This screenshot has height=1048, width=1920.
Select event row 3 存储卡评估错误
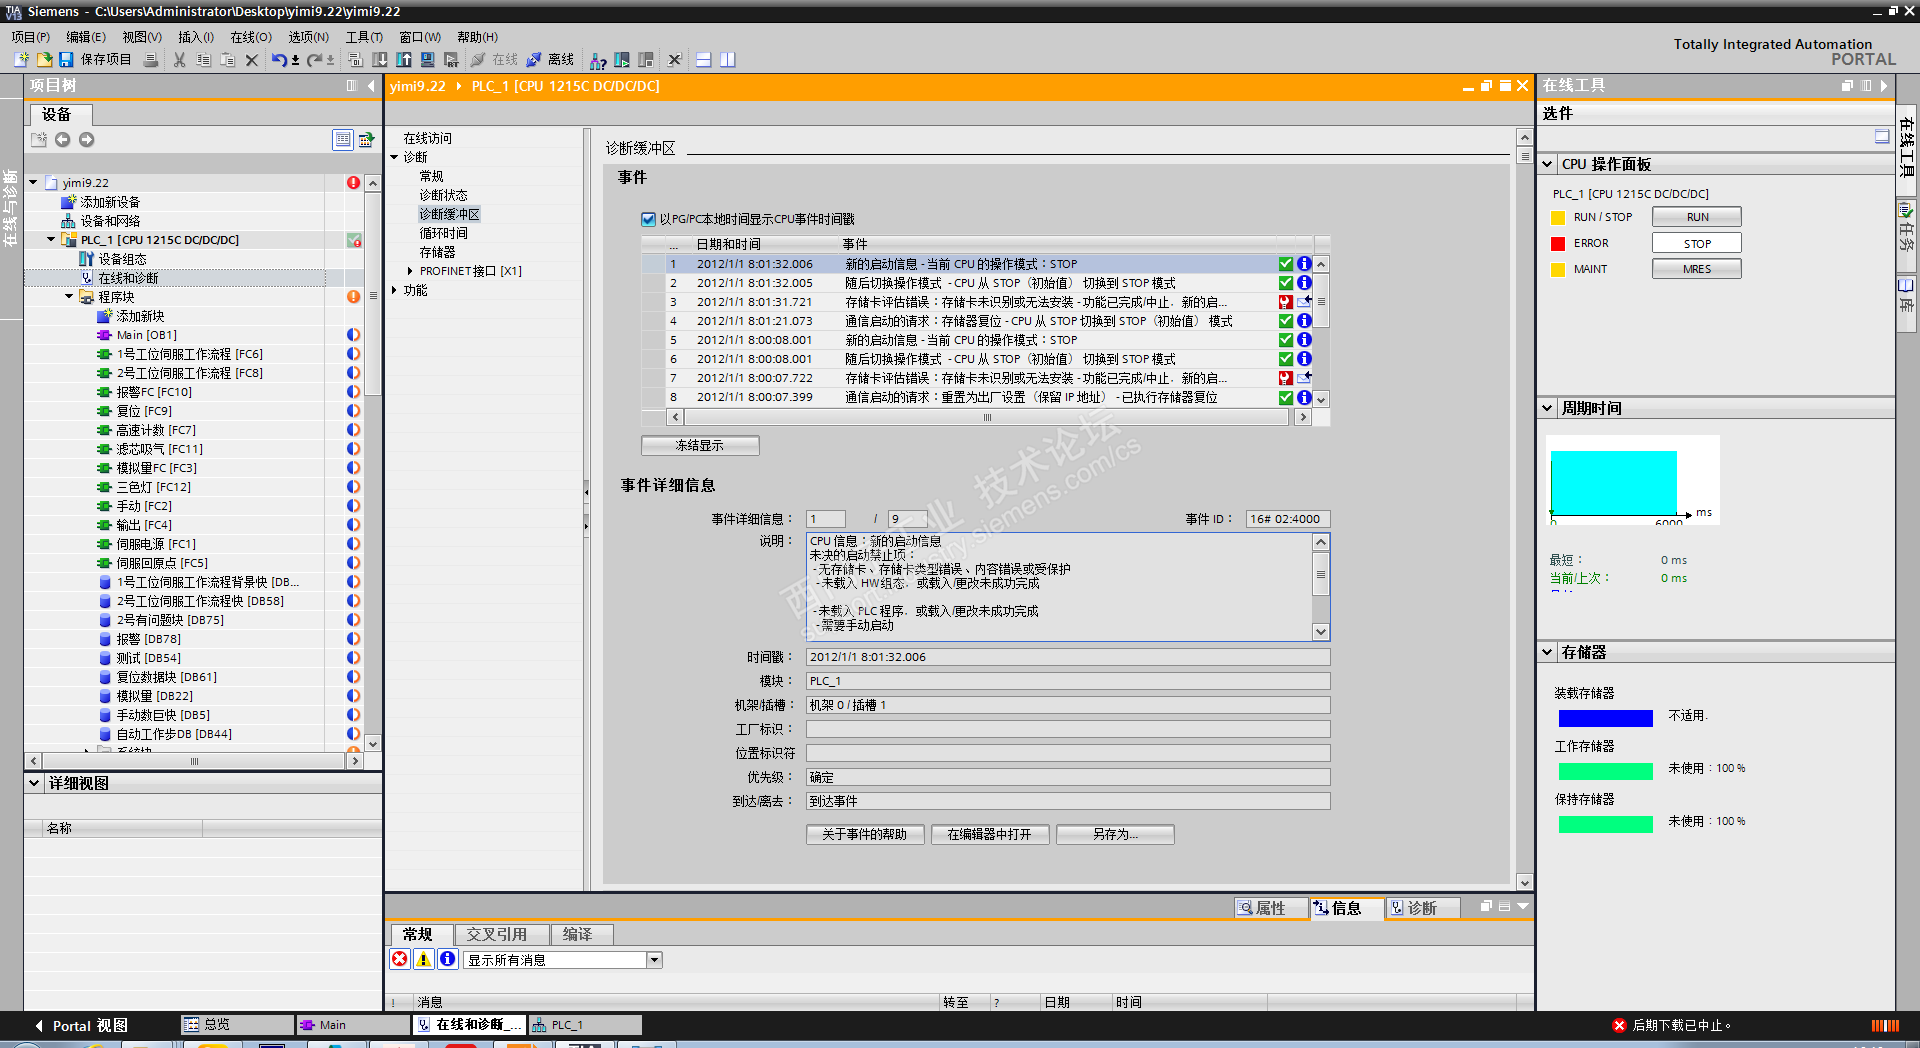(977, 302)
